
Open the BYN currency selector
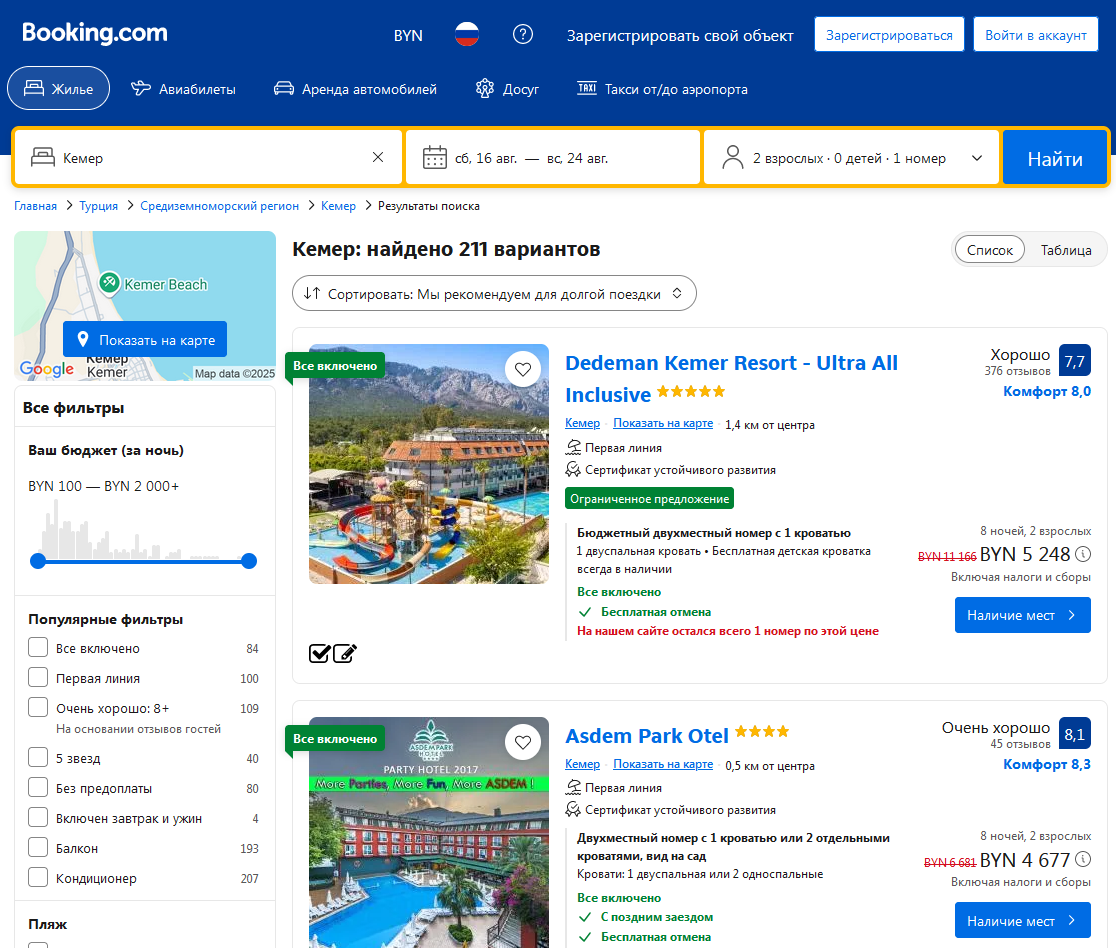coord(408,35)
